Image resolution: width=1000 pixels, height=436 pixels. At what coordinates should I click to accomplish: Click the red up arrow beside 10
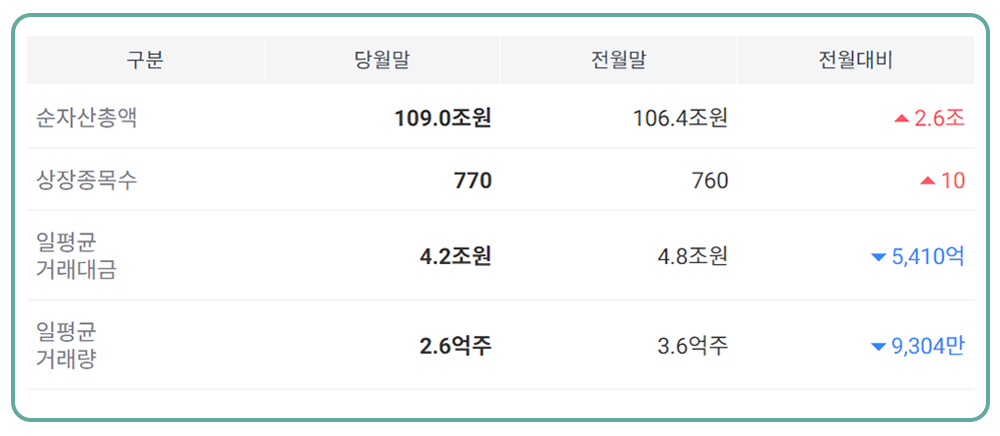927,181
